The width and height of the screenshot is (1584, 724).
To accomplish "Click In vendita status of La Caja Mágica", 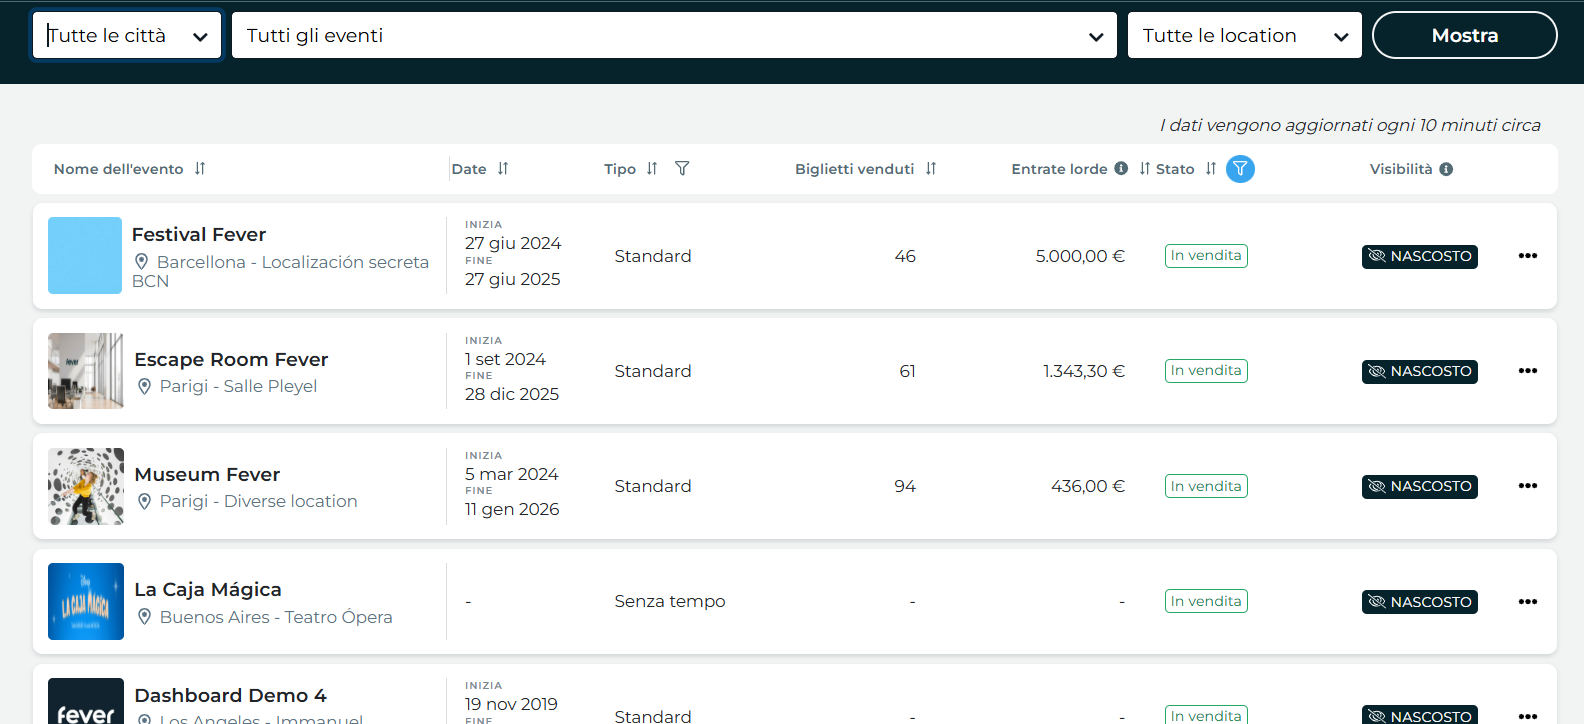I will pos(1206,601).
